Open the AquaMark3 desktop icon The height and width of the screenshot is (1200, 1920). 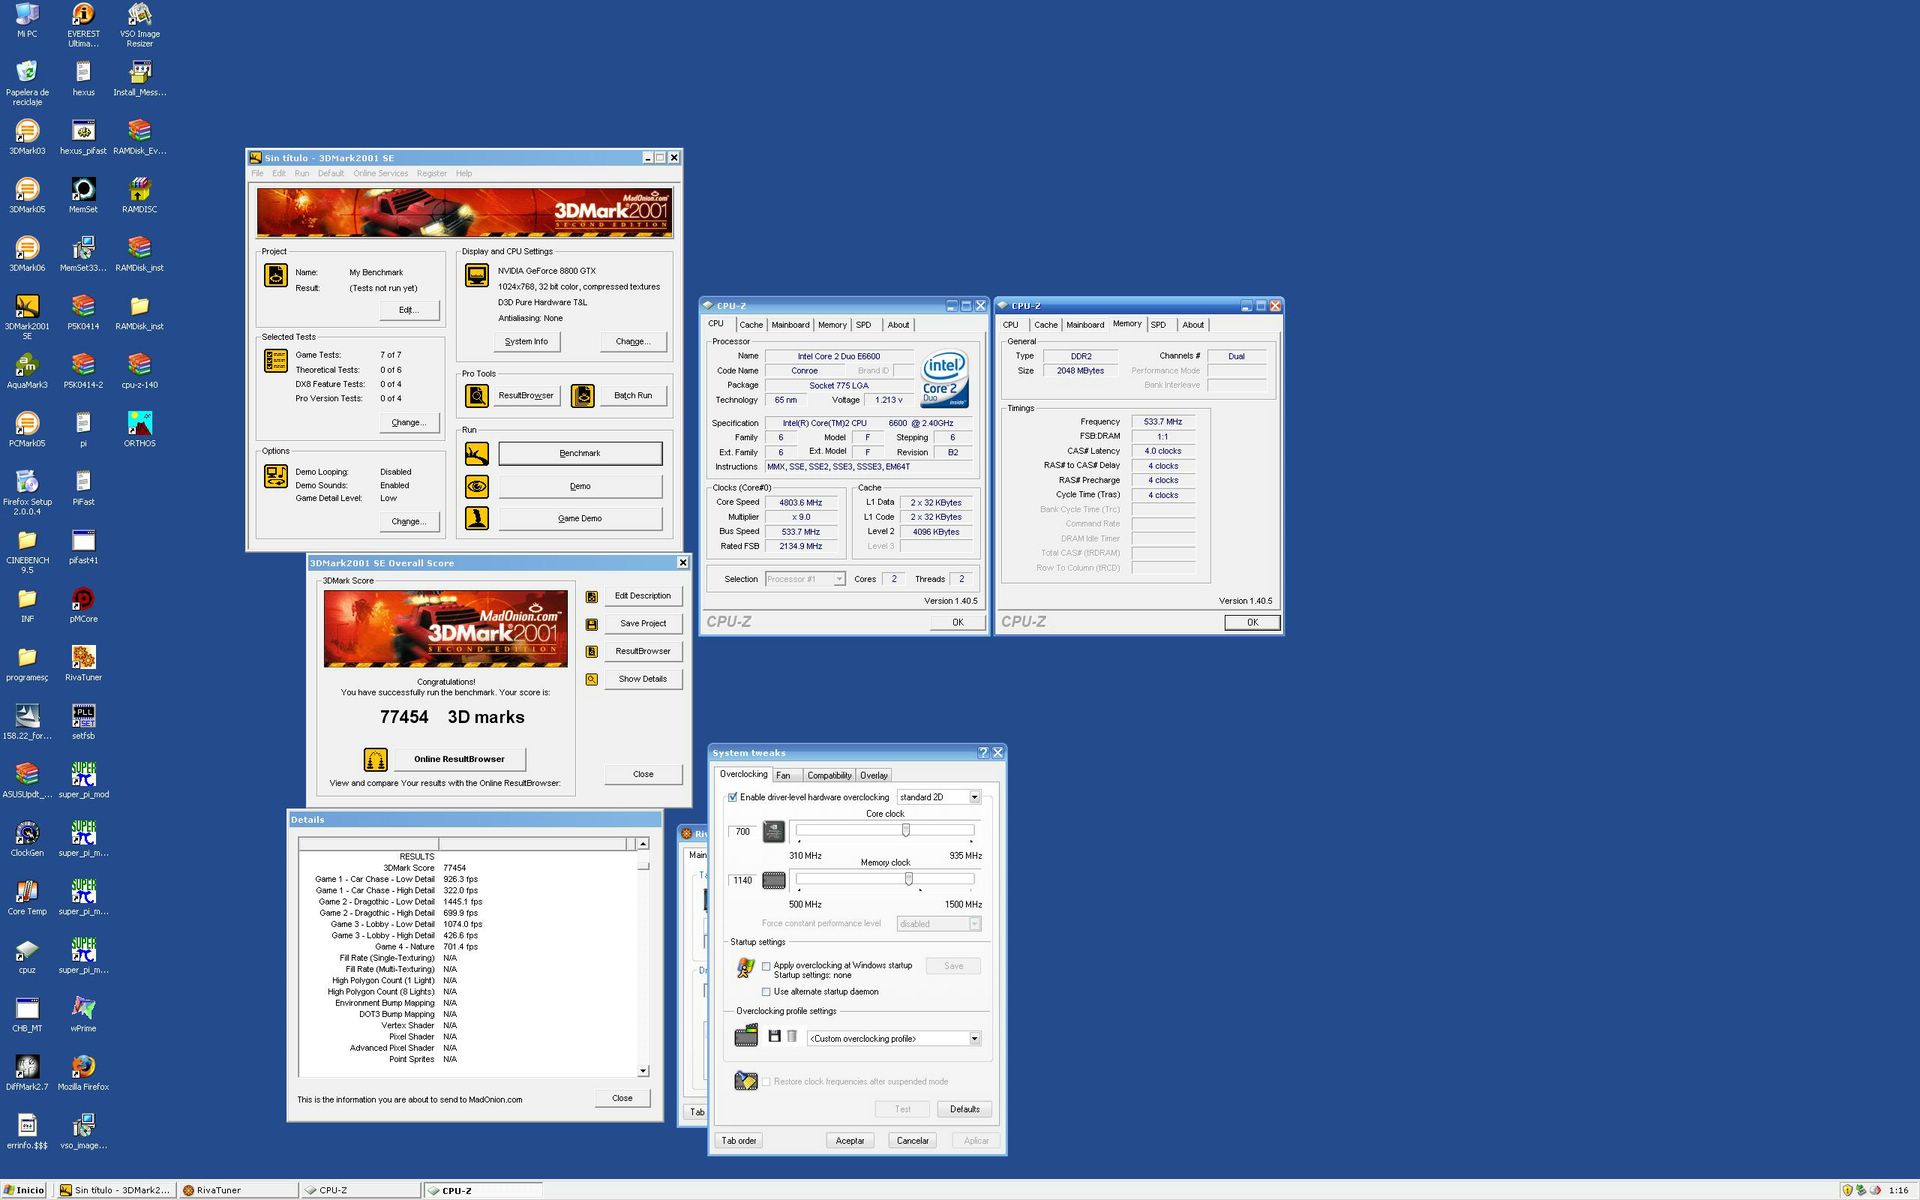pos(27,371)
